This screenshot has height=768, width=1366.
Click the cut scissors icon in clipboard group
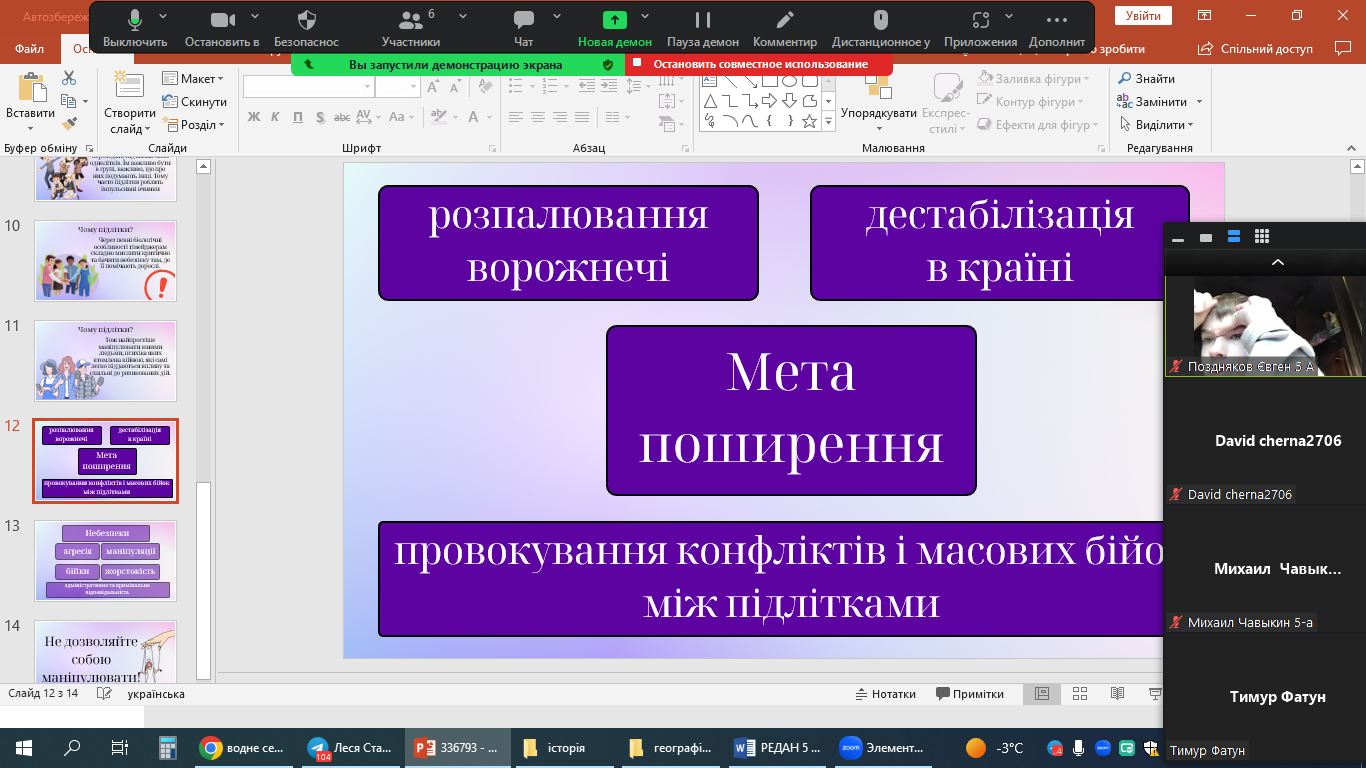[69, 78]
